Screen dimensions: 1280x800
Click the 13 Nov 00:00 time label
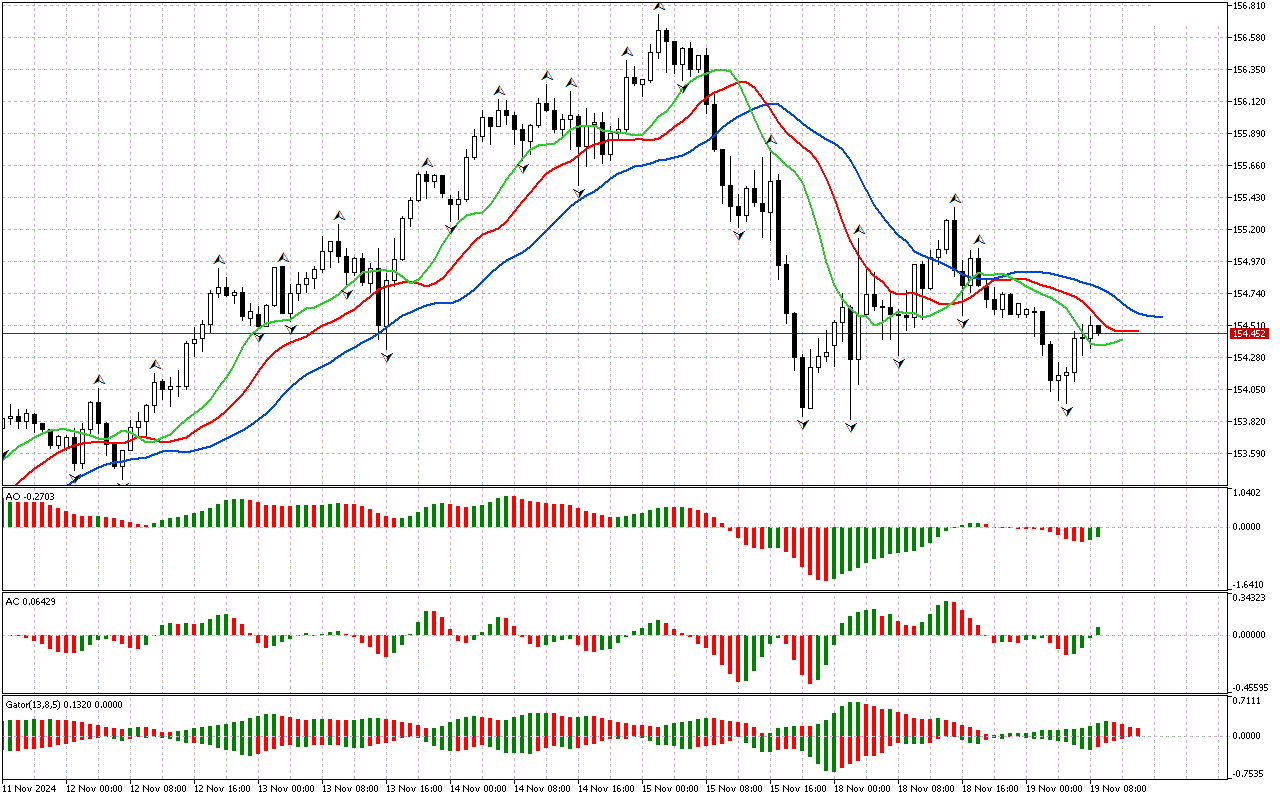coord(287,789)
